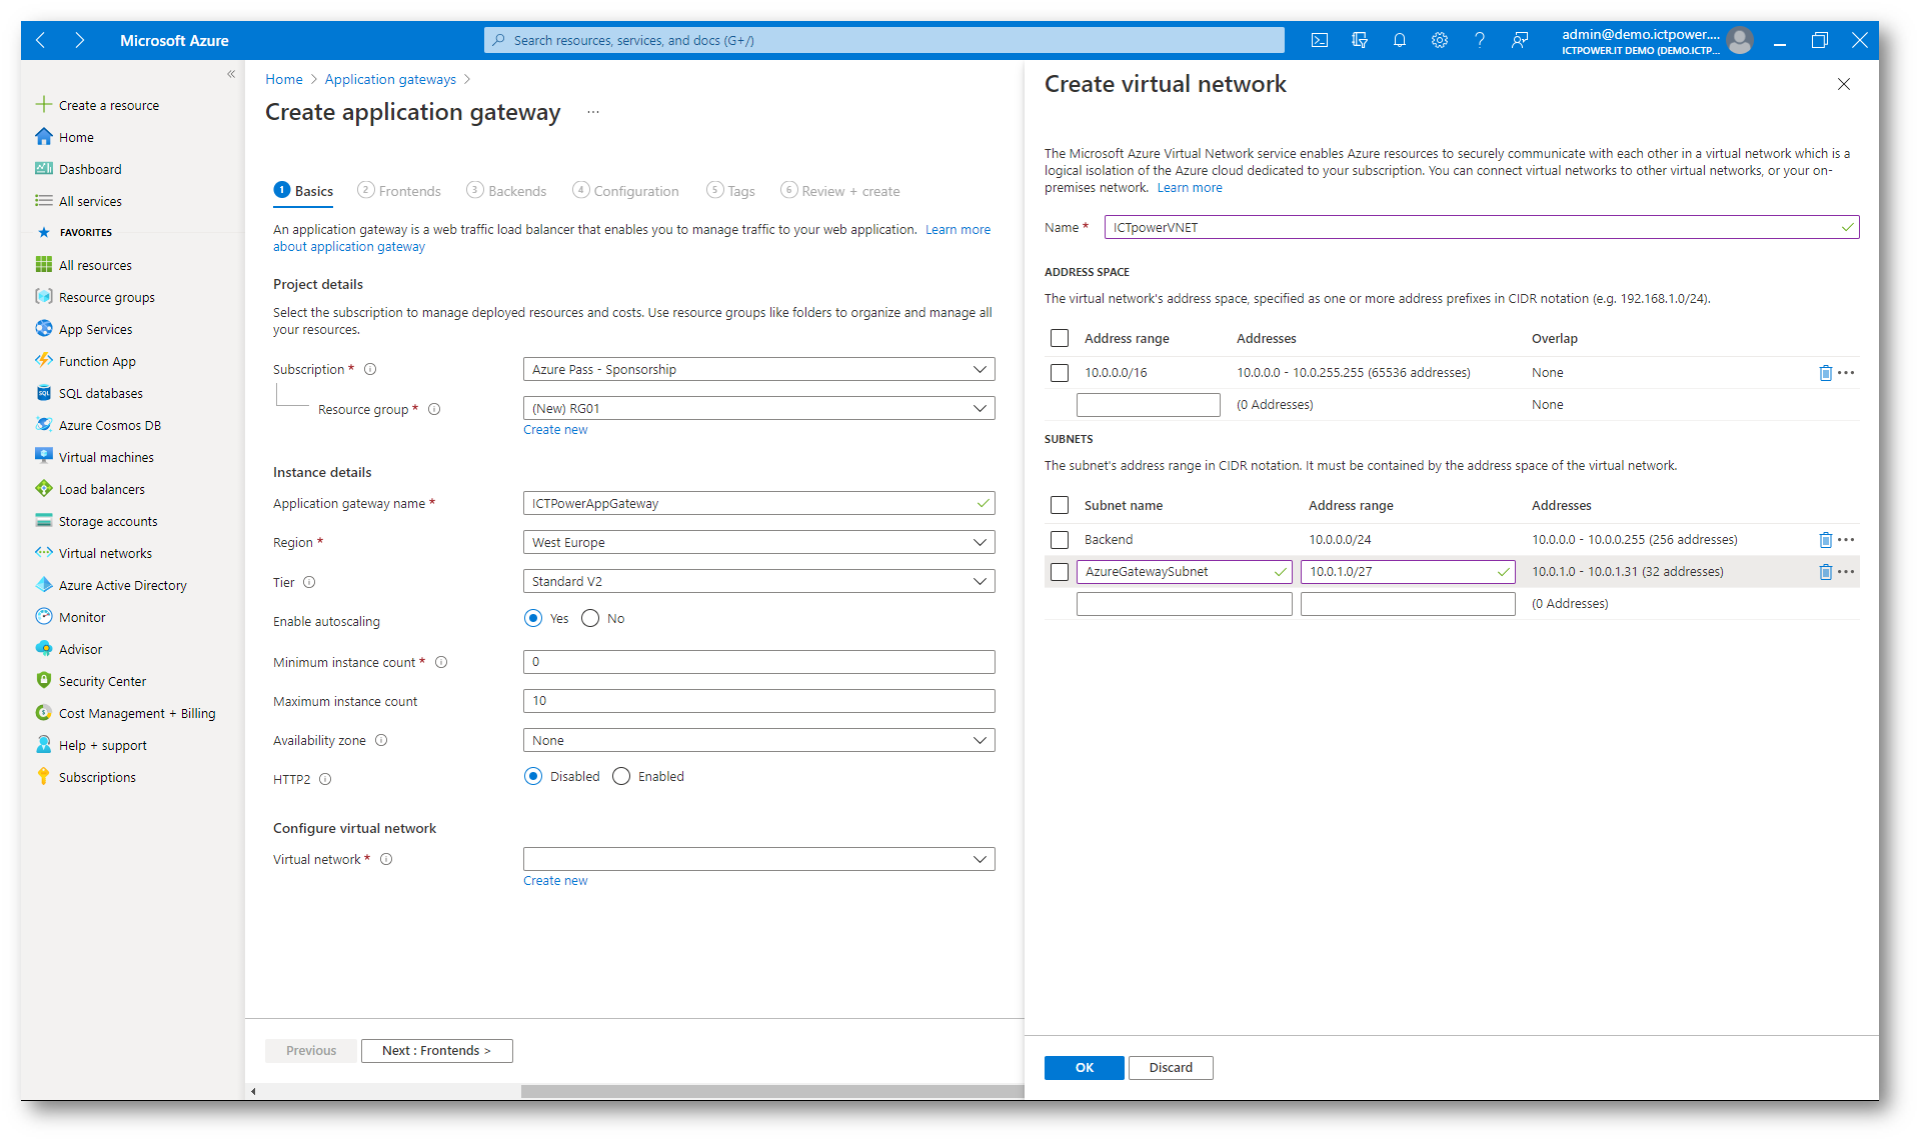Select HTTP2 Enabled option

point(621,777)
